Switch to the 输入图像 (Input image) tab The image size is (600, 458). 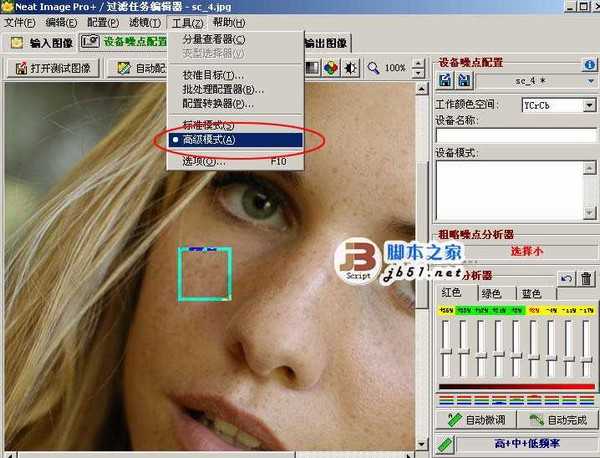pyautogui.click(x=42, y=43)
